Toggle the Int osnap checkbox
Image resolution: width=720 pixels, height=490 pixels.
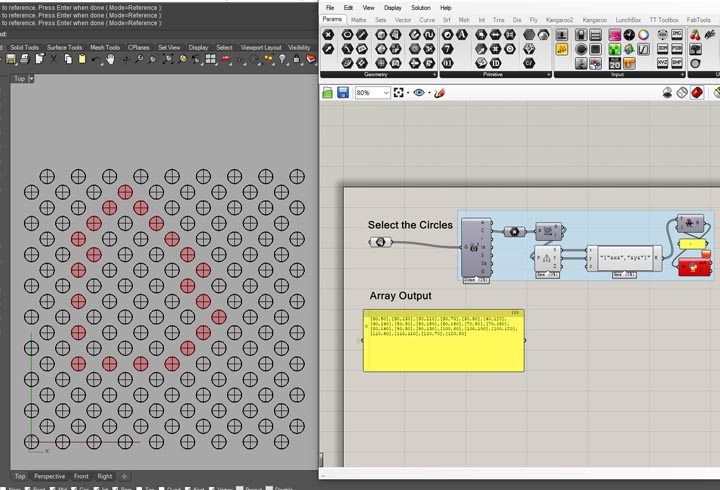[97, 488]
